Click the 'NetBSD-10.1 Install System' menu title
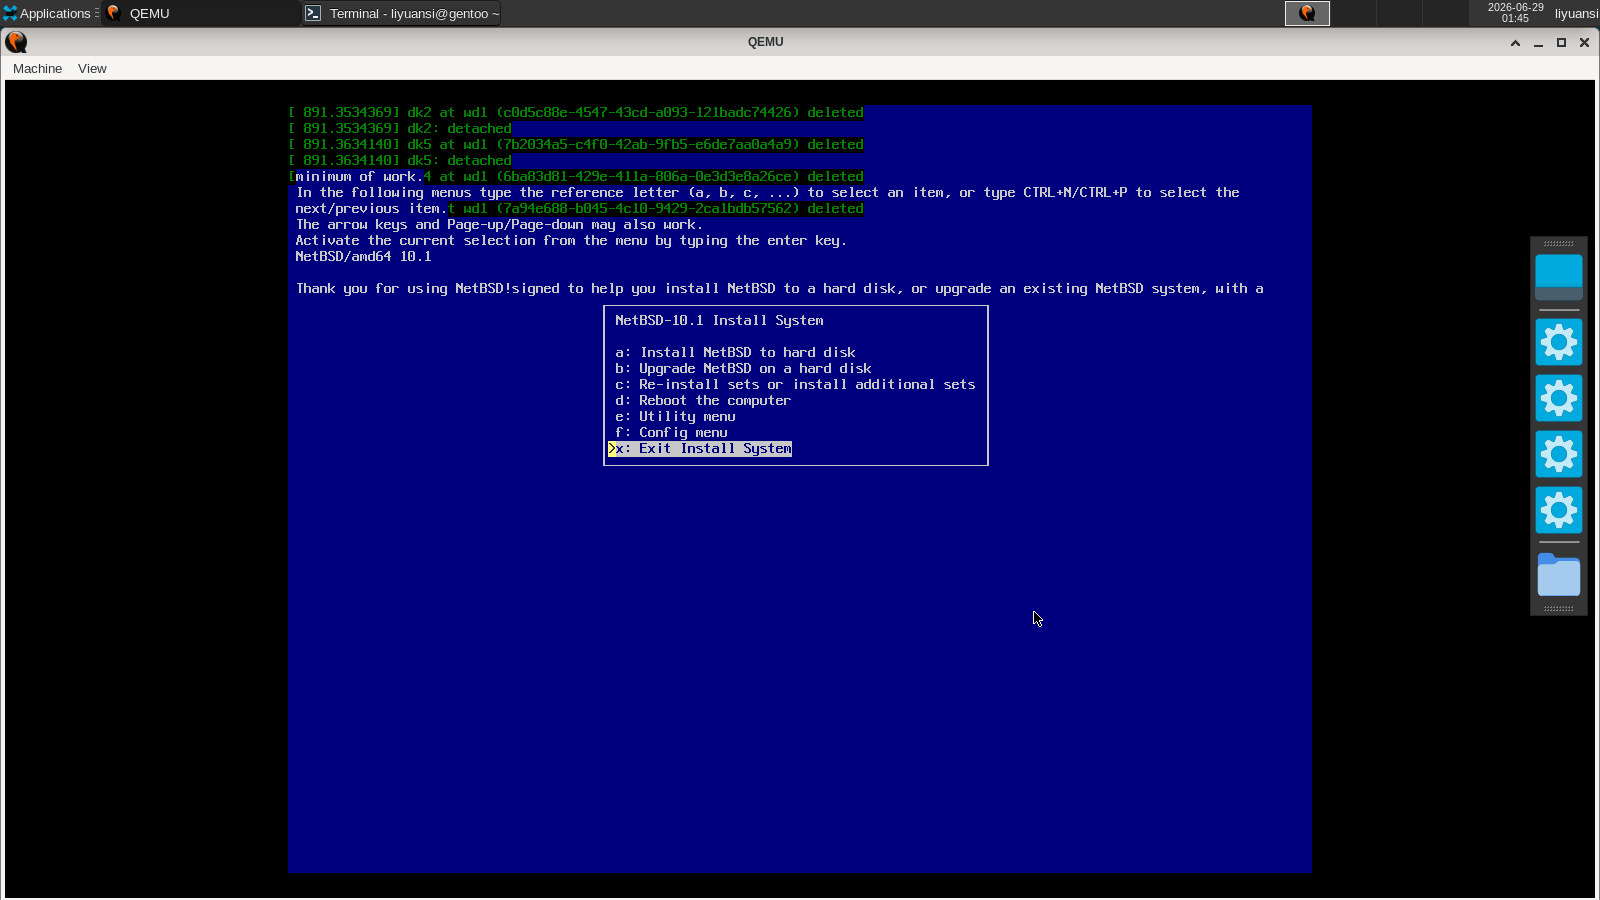Image resolution: width=1600 pixels, height=900 pixels. (x=719, y=321)
